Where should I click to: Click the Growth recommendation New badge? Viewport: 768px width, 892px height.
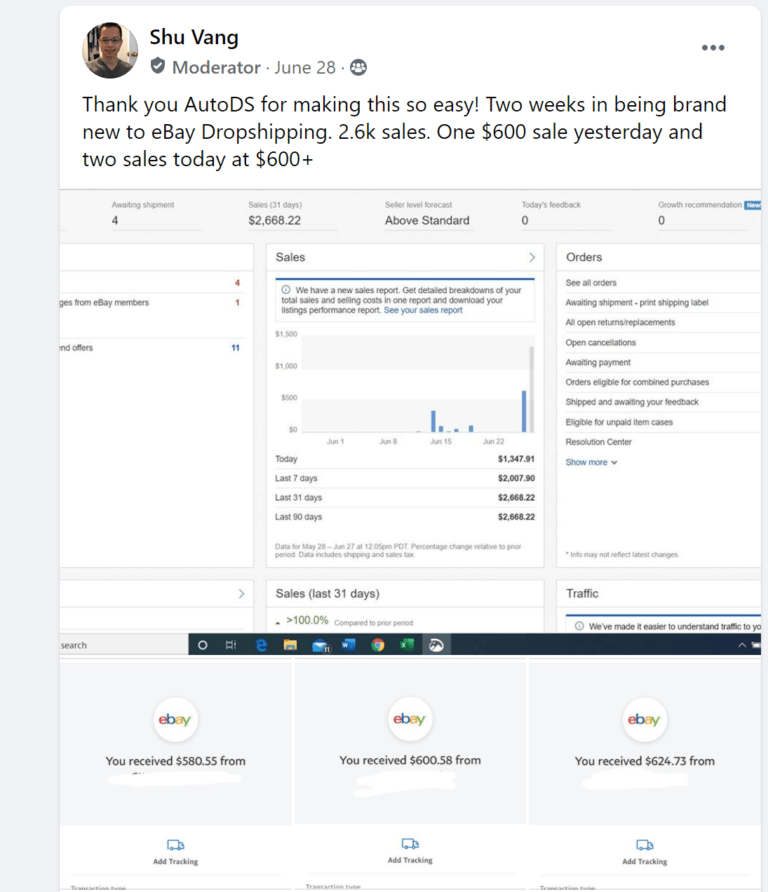(753, 205)
